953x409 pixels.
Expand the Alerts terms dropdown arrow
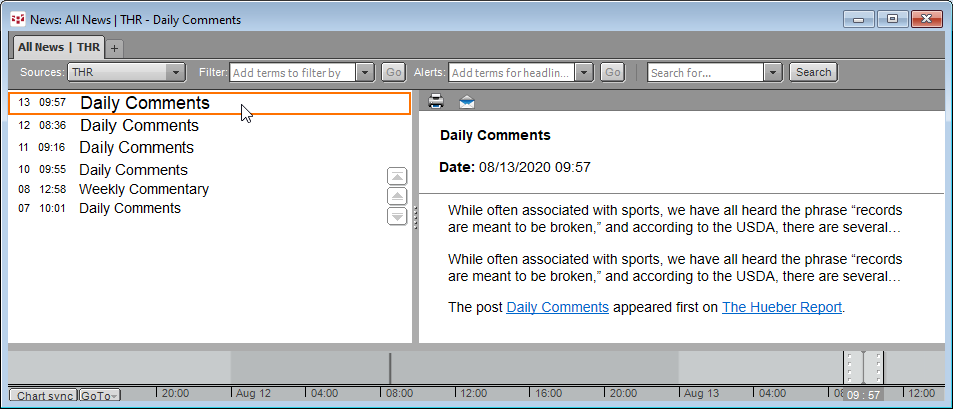coord(583,72)
